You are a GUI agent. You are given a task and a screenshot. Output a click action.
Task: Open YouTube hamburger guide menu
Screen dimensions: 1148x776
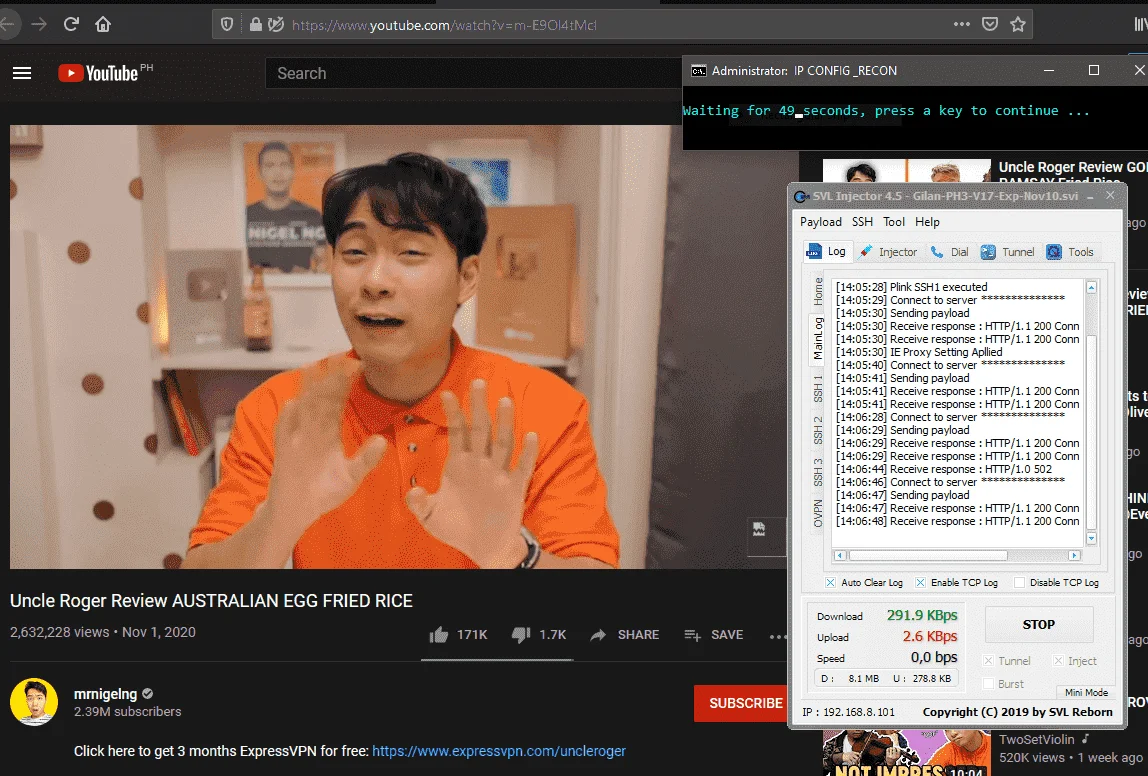point(22,72)
